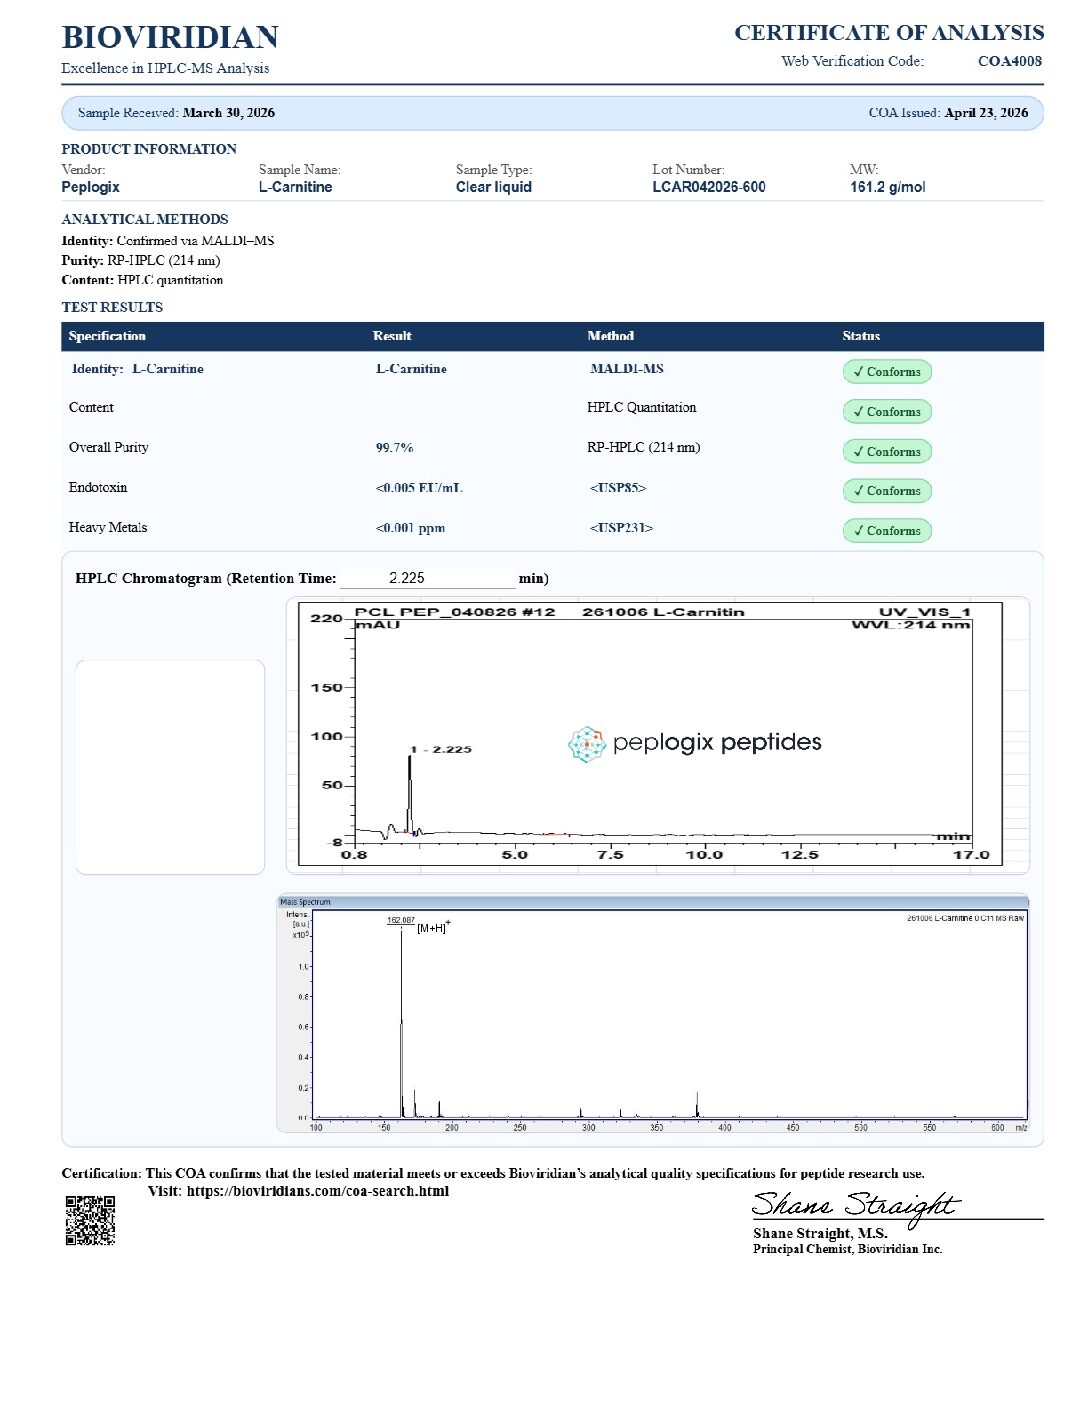Click the Conforms badge for Overall Purity
The height and width of the screenshot is (1408, 1088).
point(887,452)
